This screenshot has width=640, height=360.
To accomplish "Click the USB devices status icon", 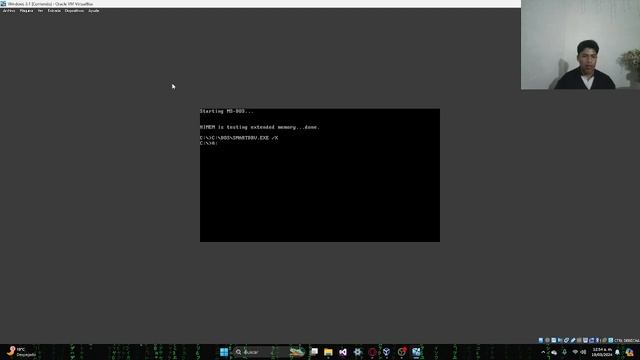I will click(573, 340).
